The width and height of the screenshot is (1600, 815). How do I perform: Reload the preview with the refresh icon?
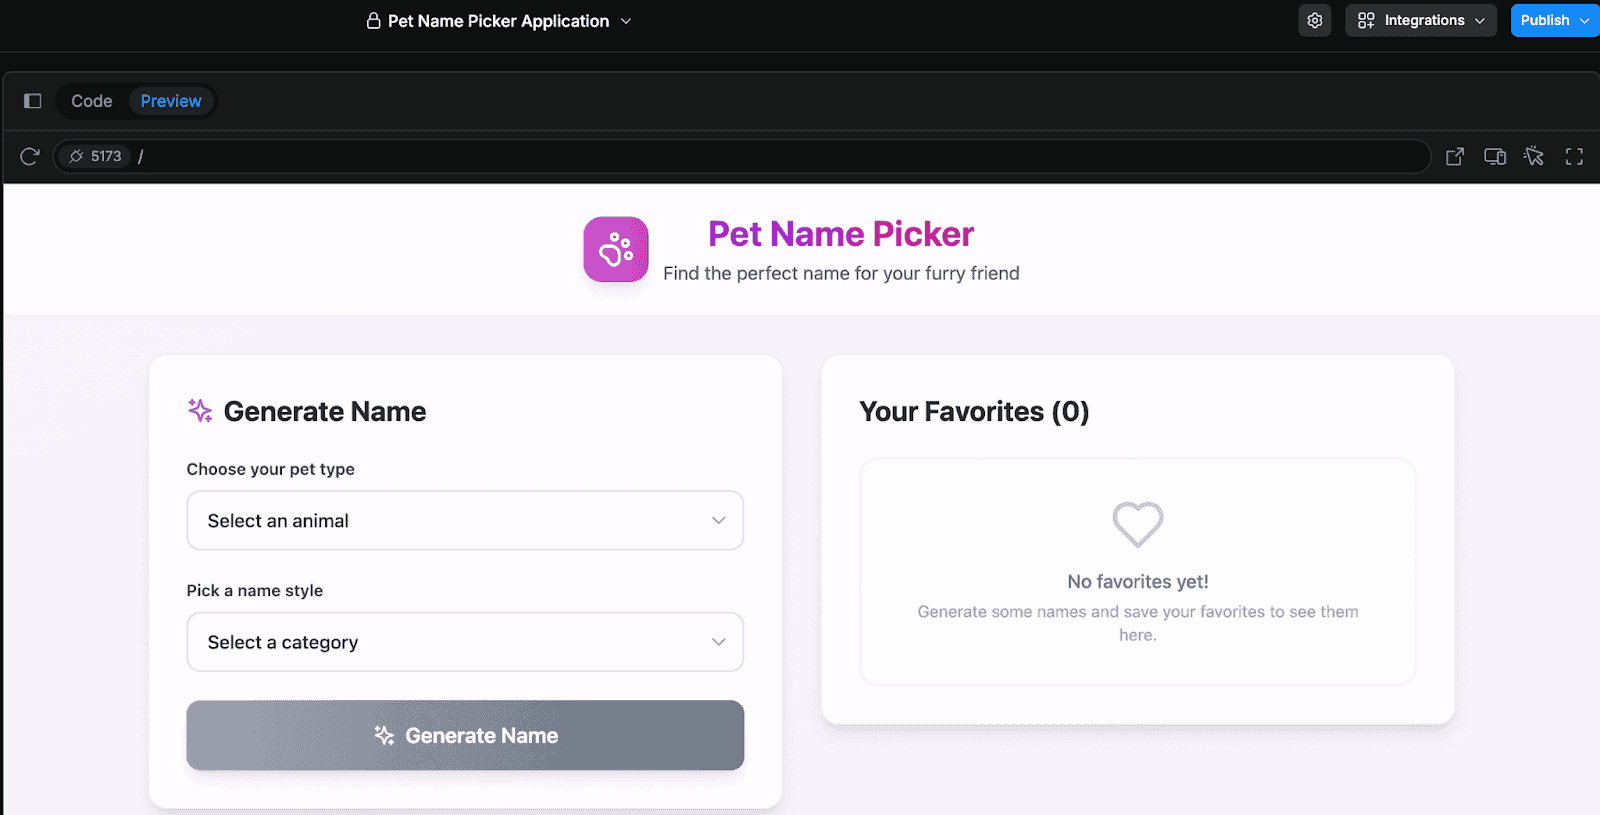pos(30,156)
